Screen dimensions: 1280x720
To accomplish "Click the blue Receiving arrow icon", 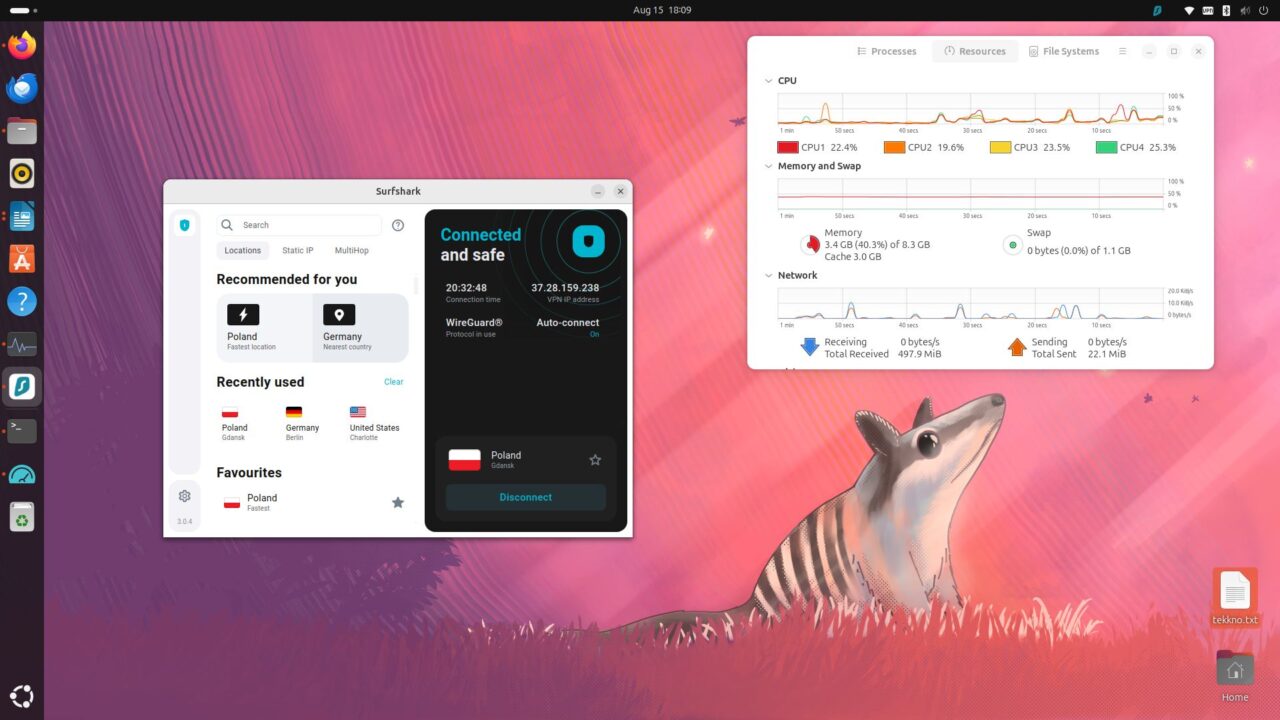I will tap(810, 347).
